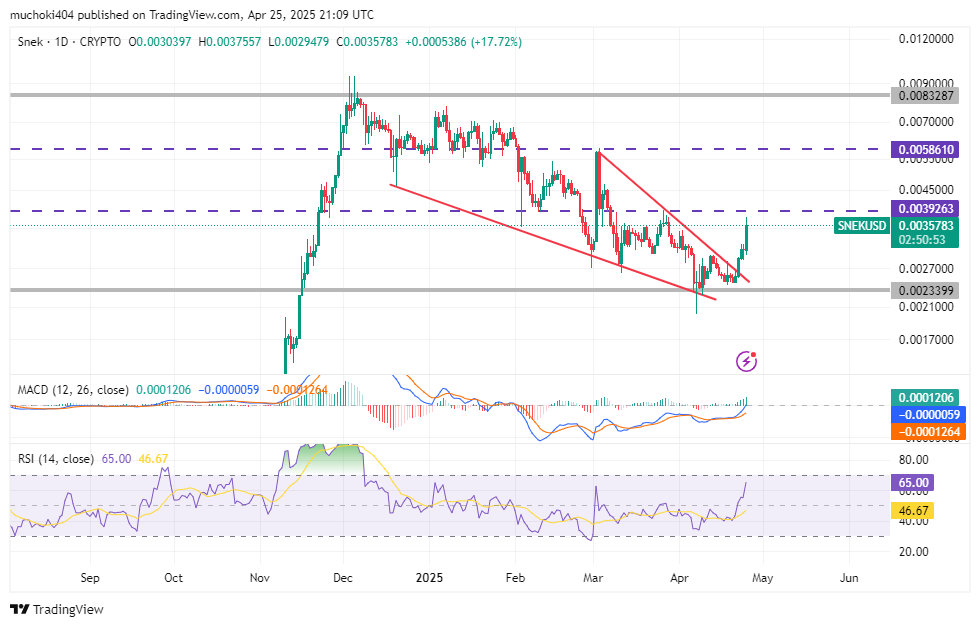The height and width of the screenshot is (627, 980).
Task: Click the 0.0058610 purple price level label
Action: point(927,149)
